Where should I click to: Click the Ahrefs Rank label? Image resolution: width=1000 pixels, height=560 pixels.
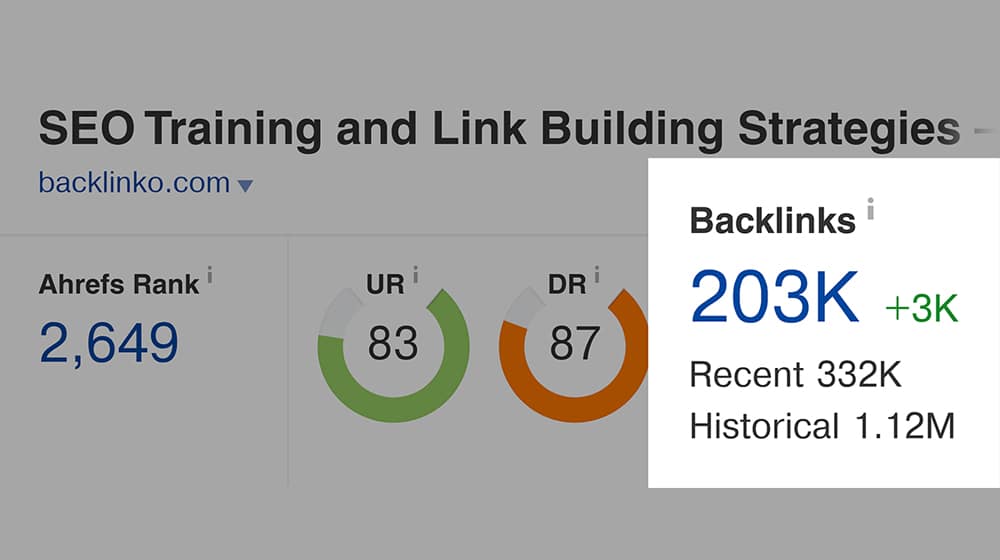[x=119, y=284]
